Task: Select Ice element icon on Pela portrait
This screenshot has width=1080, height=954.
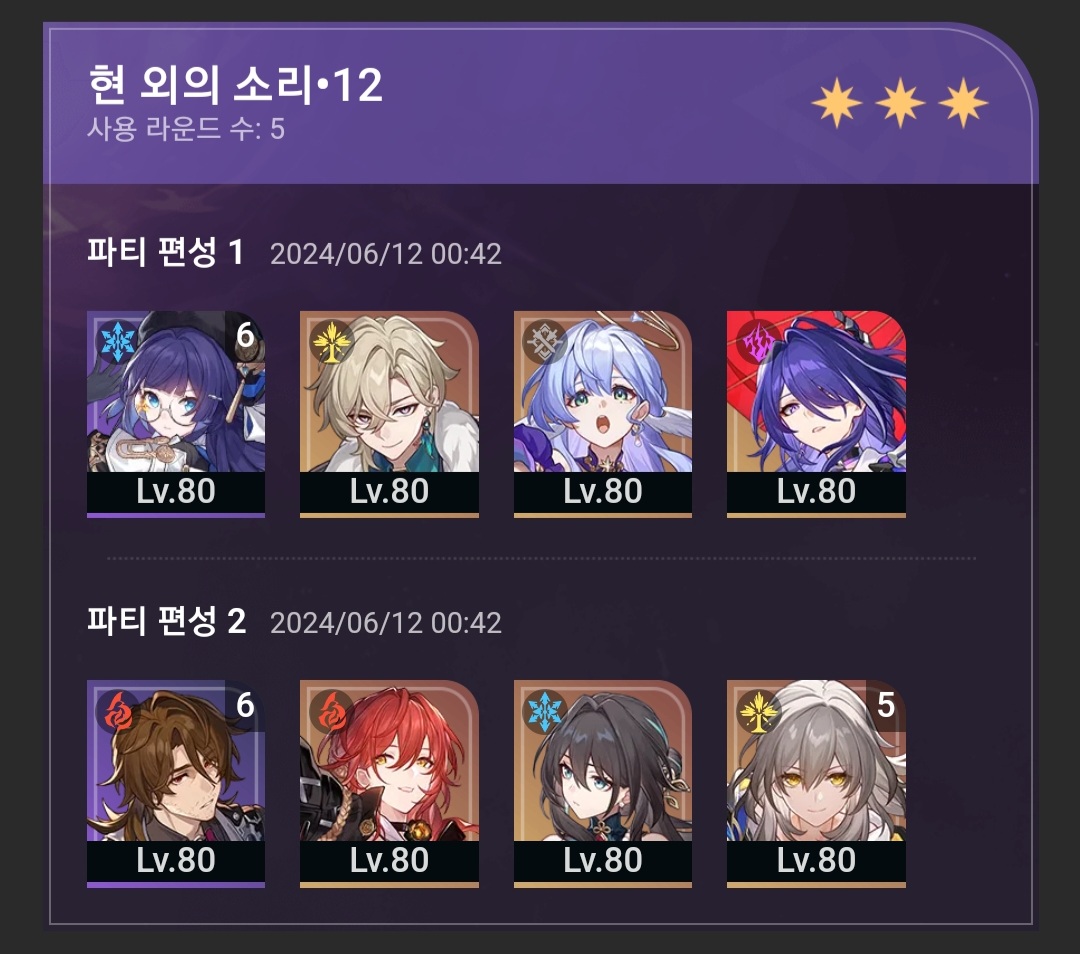Action: [118, 342]
